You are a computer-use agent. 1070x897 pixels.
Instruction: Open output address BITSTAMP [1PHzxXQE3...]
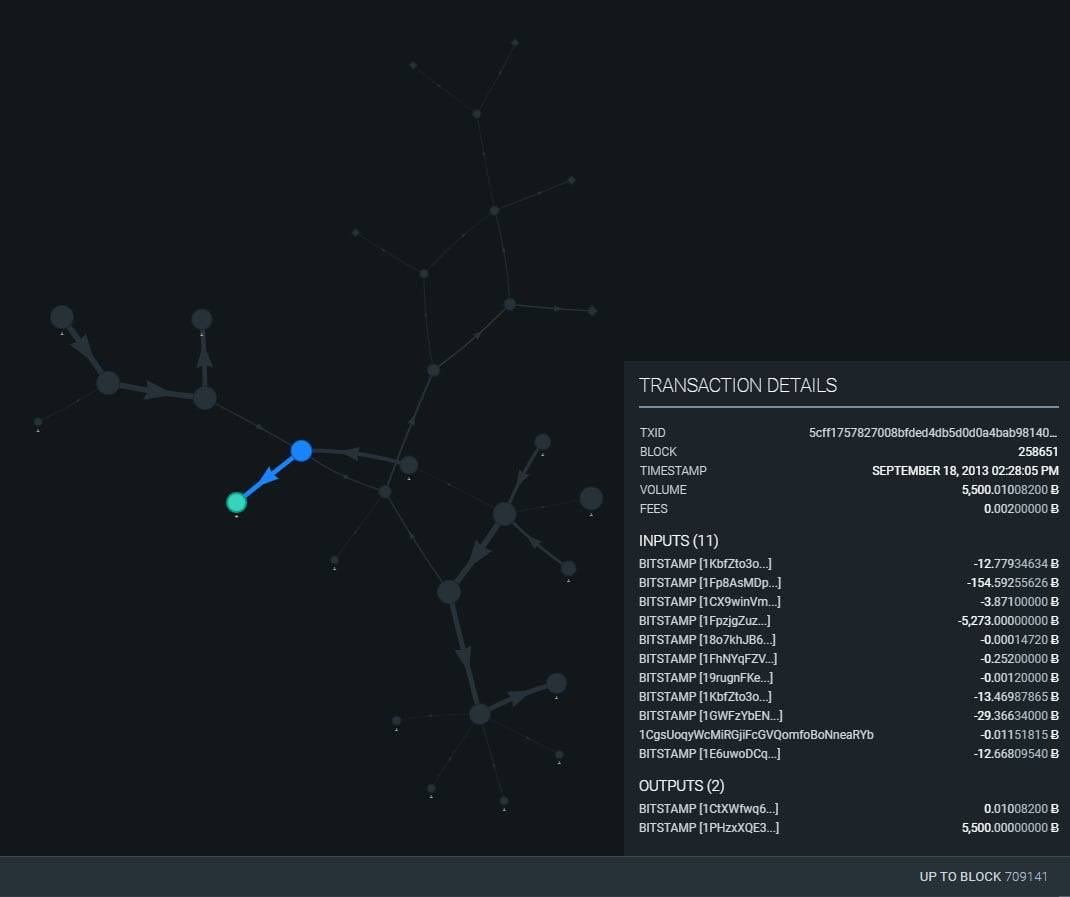pyautogui.click(x=709, y=828)
